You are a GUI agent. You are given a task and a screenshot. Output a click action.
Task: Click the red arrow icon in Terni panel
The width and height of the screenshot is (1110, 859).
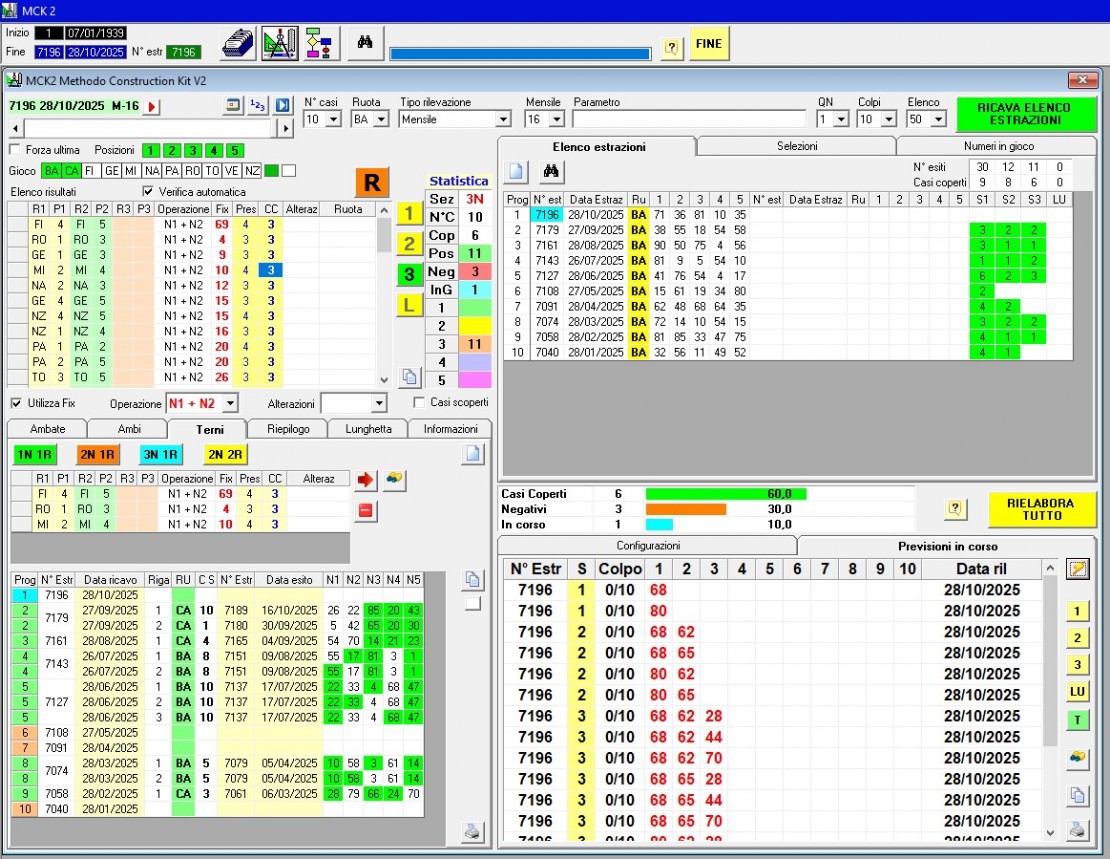[366, 480]
